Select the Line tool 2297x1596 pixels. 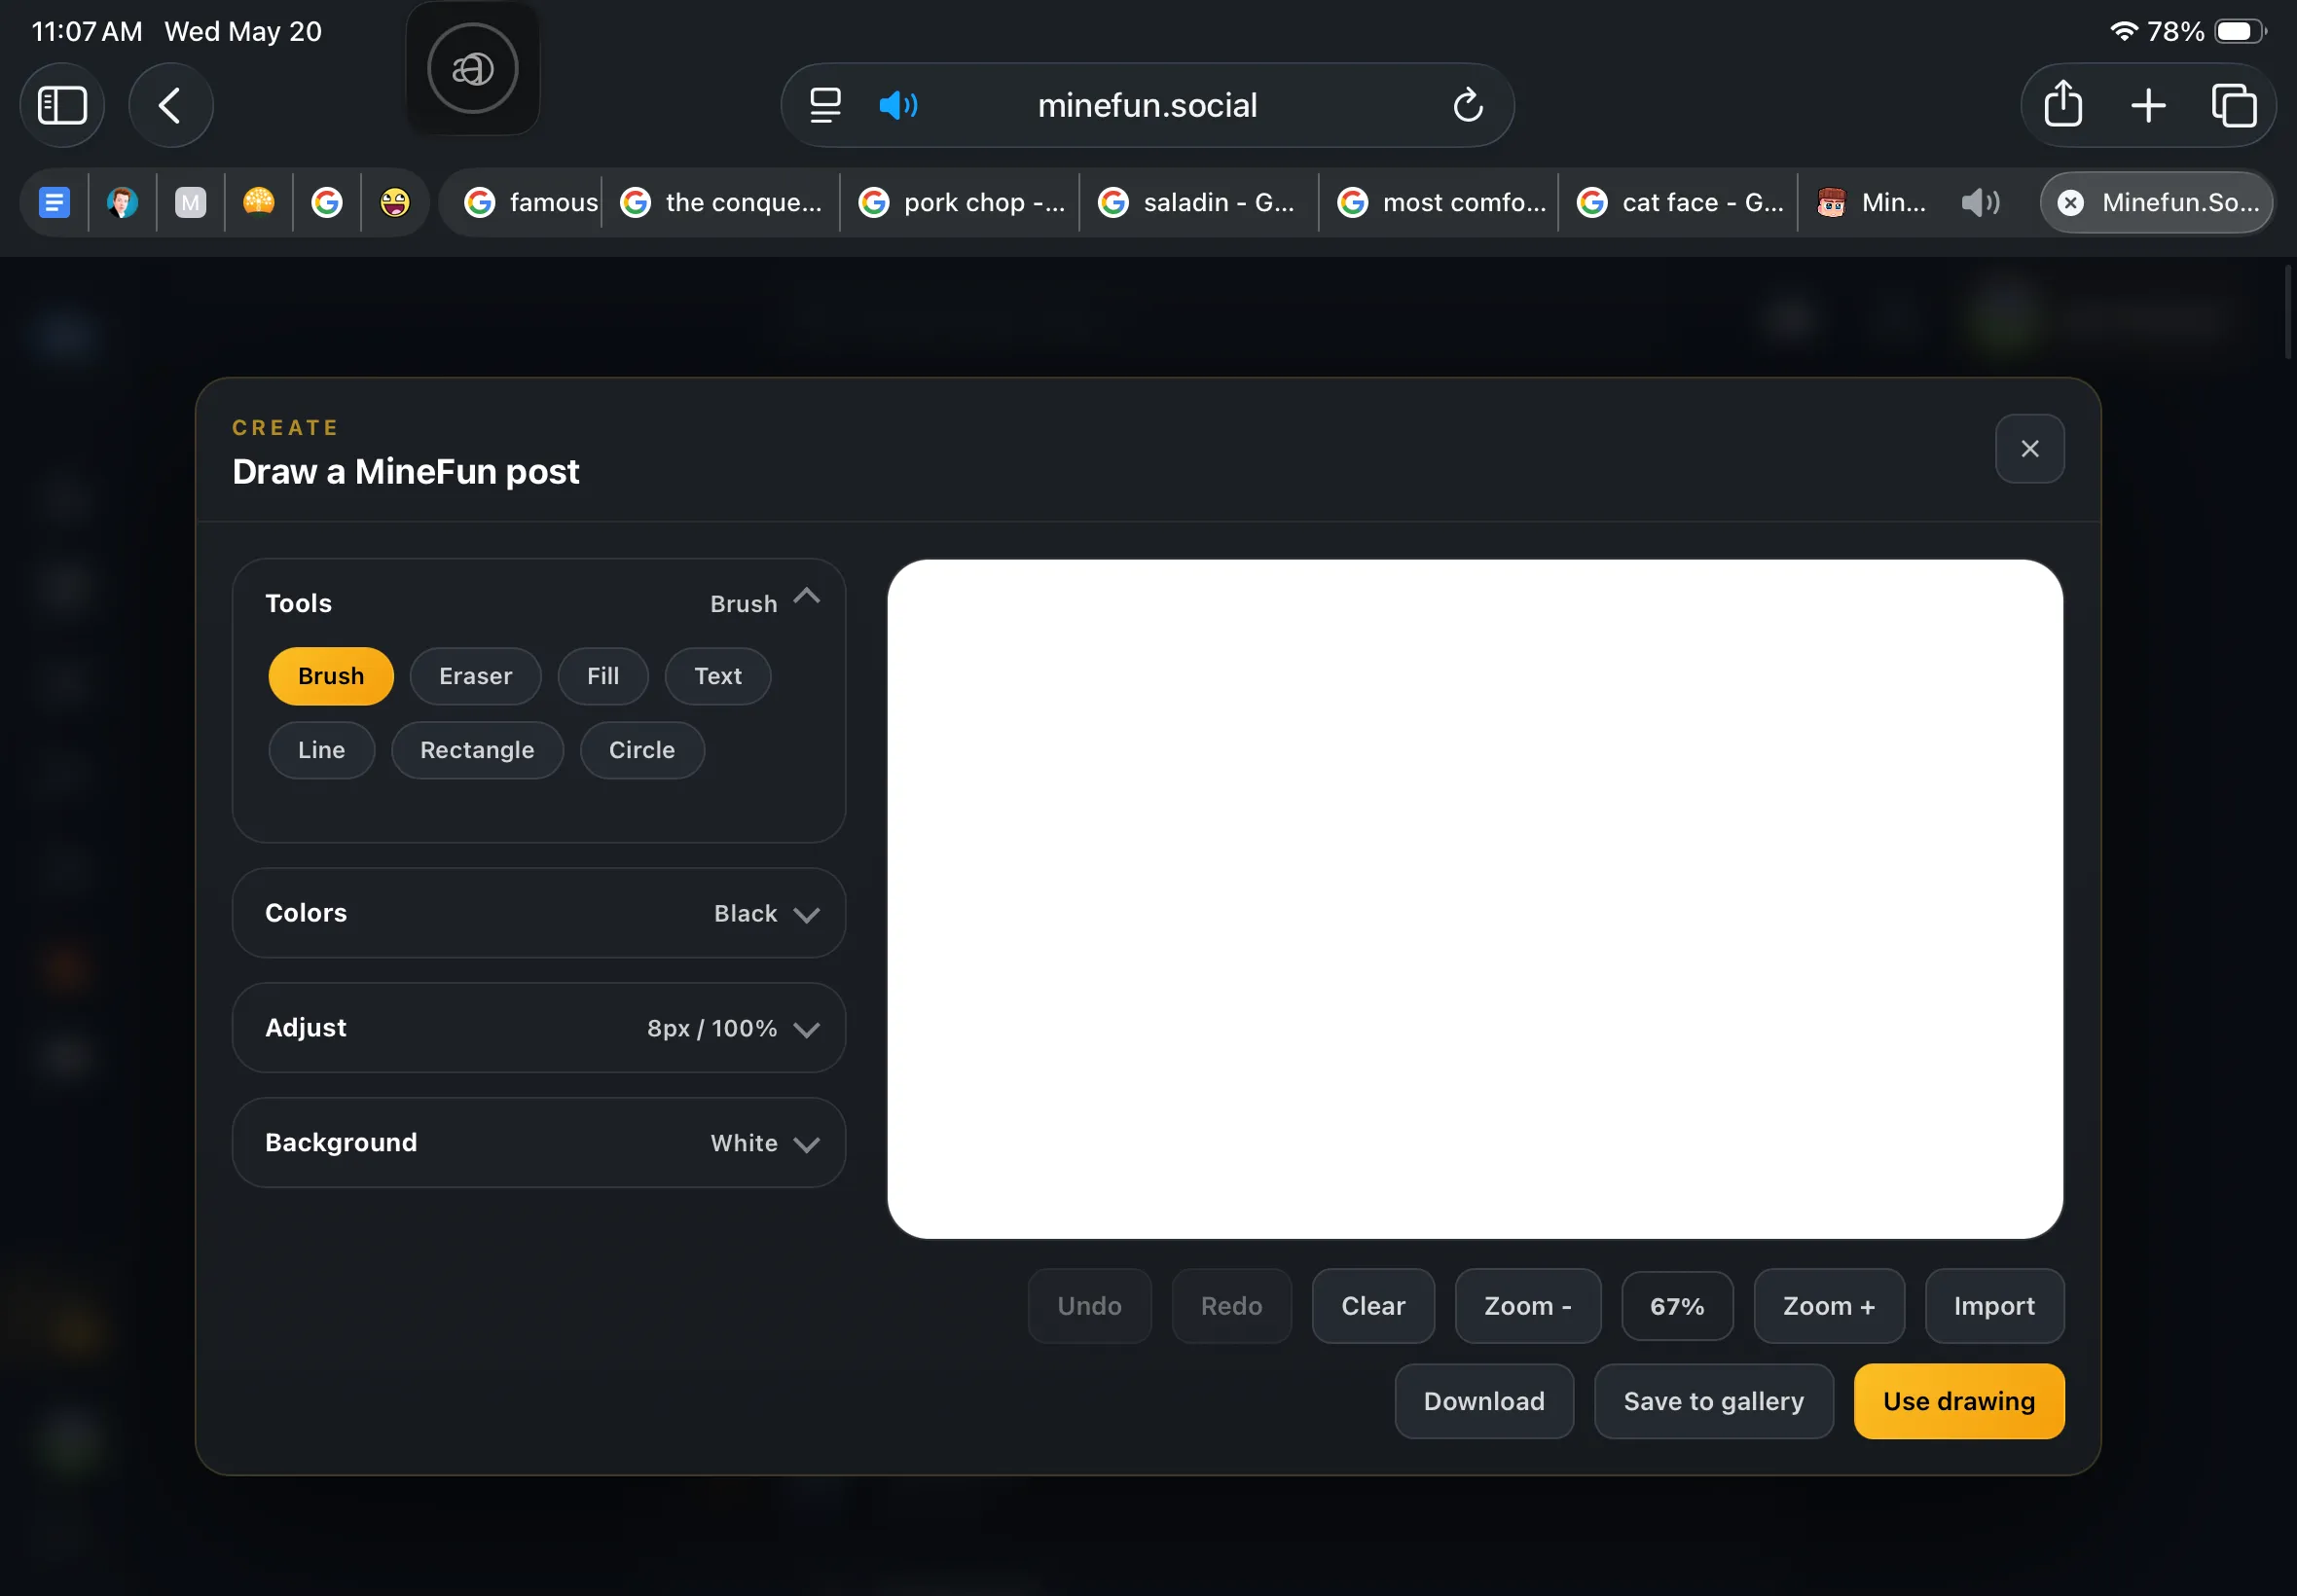click(321, 751)
